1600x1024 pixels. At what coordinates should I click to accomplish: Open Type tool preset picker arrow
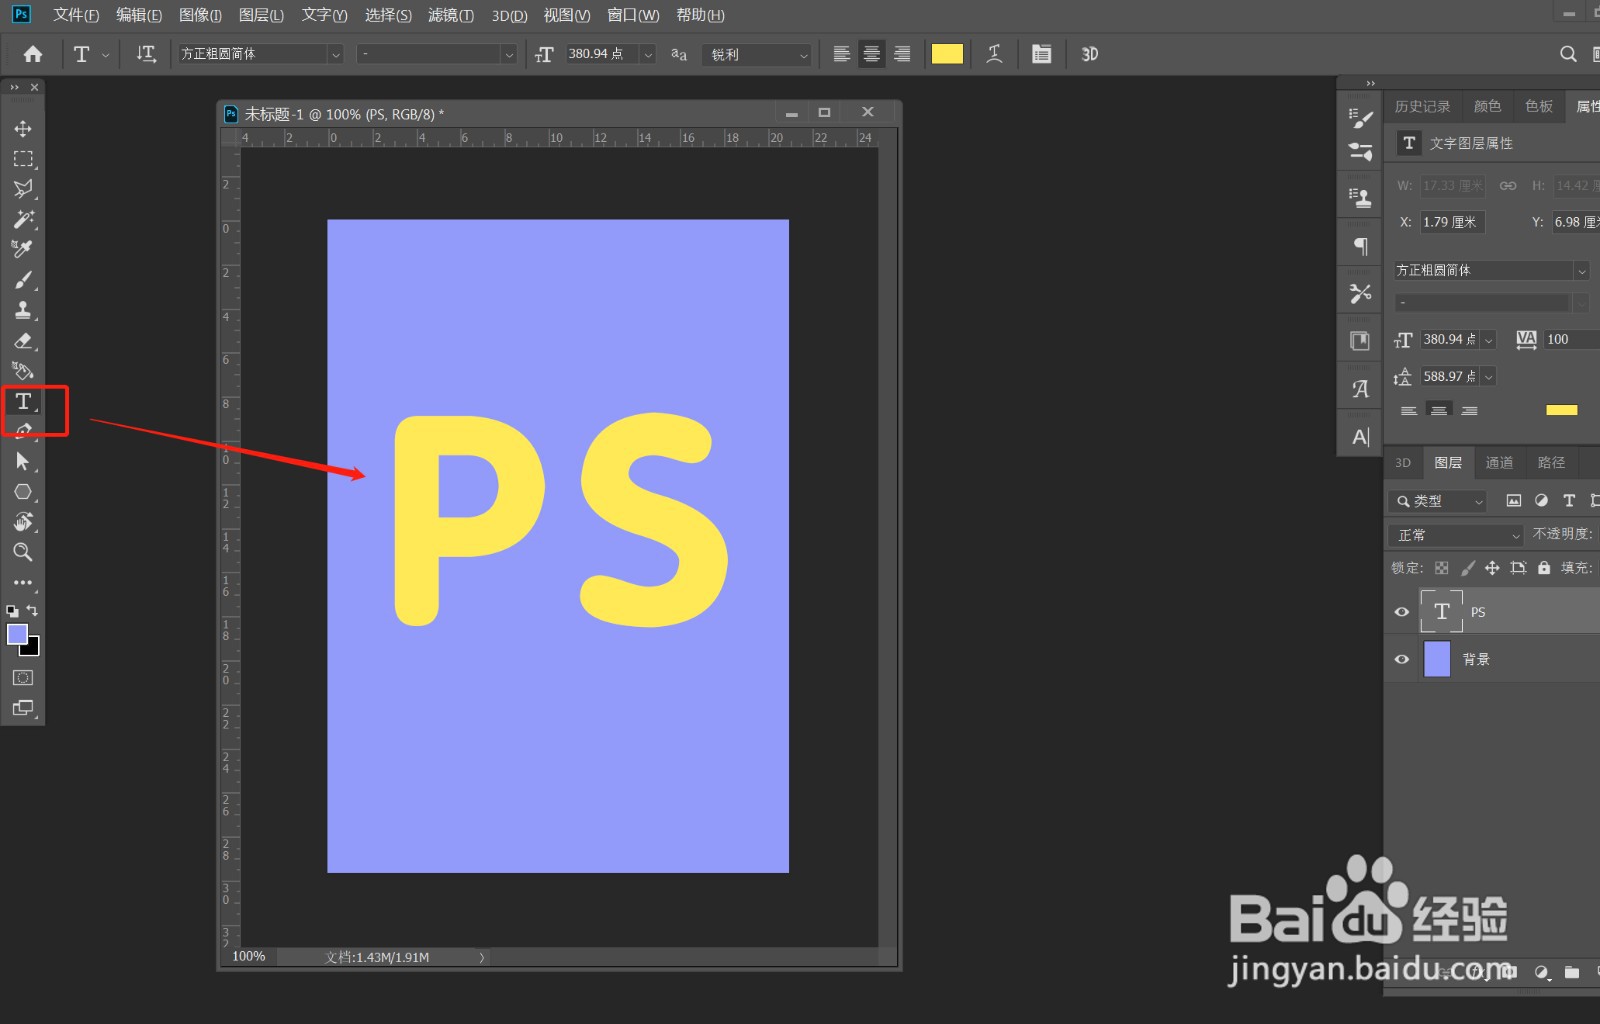point(105,55)
